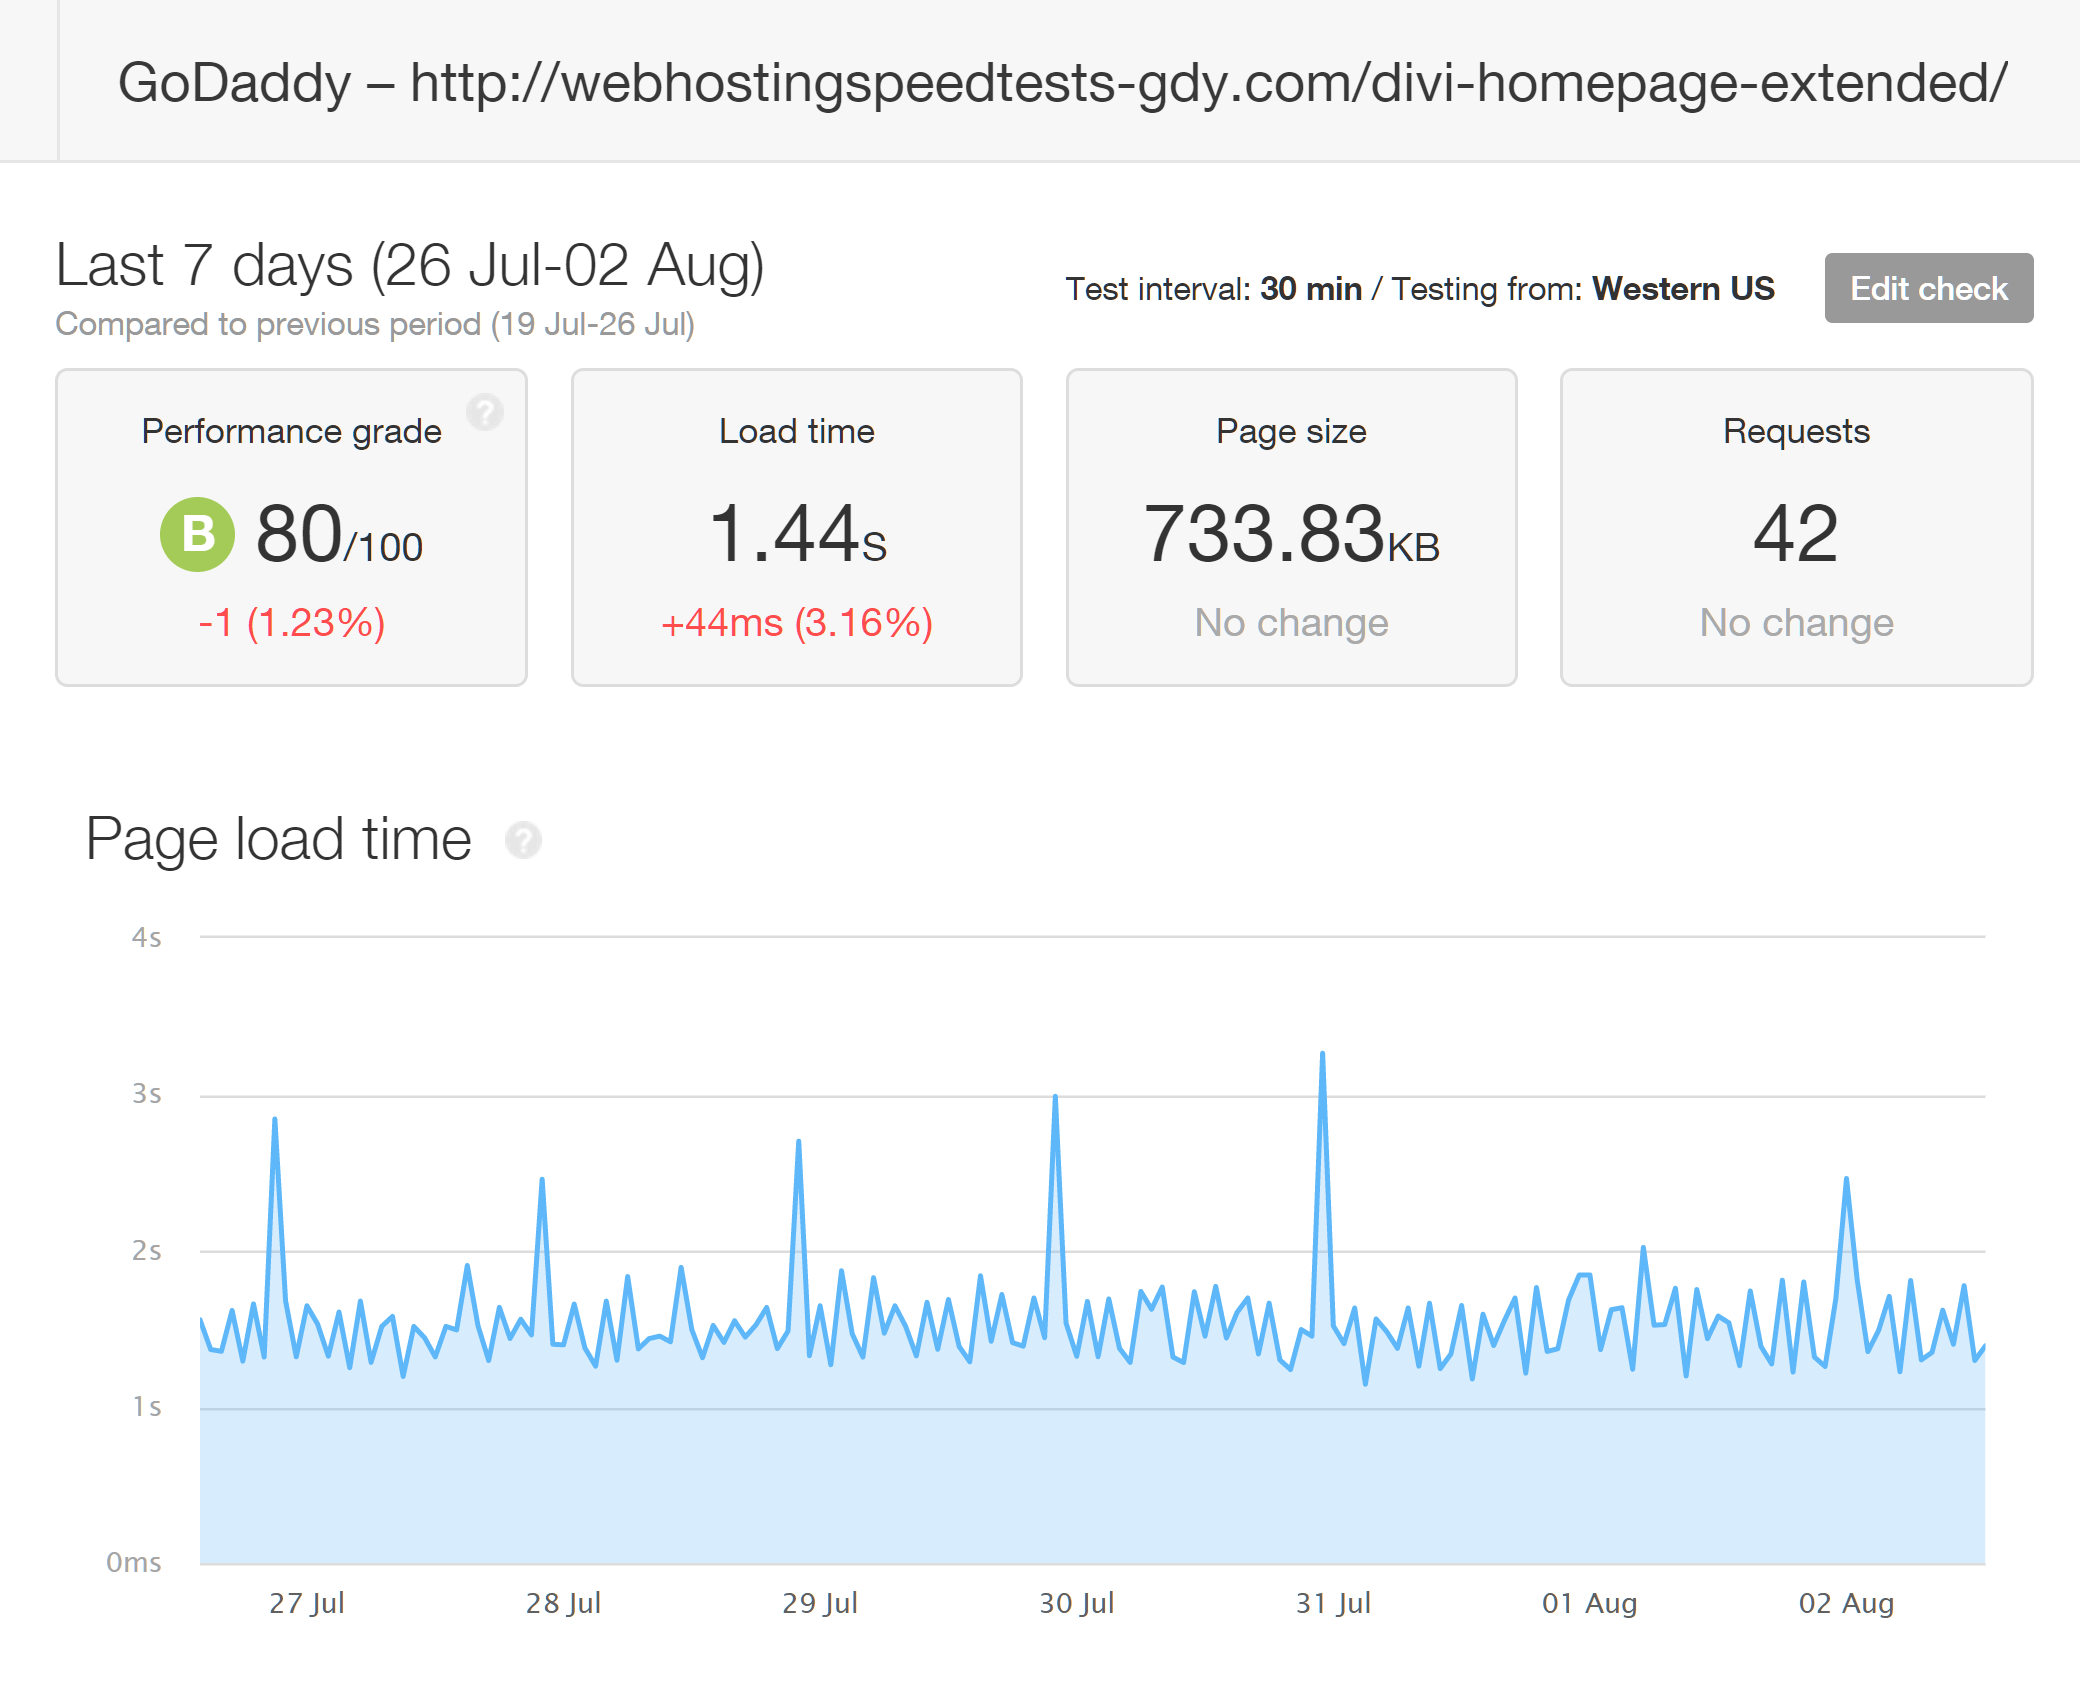Click the 30 Jul axis label

1077,1603
